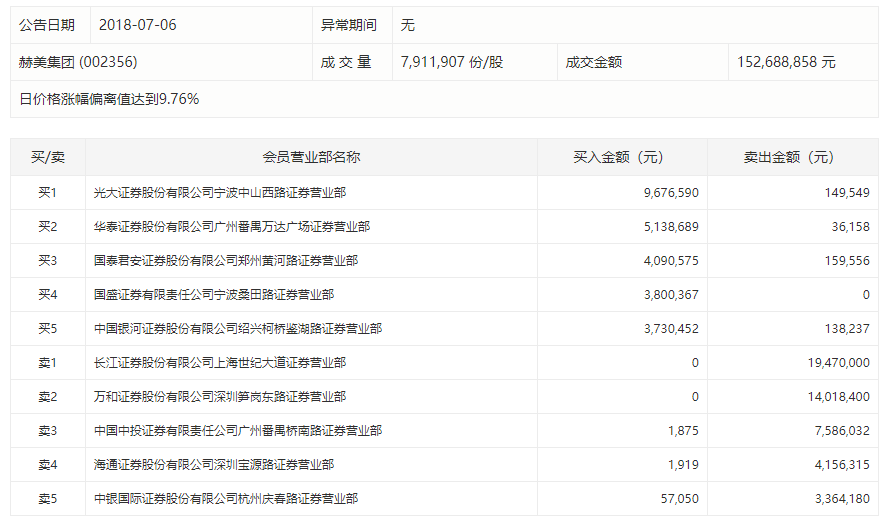Click the 异常期间 label

(x=349, y=25)
